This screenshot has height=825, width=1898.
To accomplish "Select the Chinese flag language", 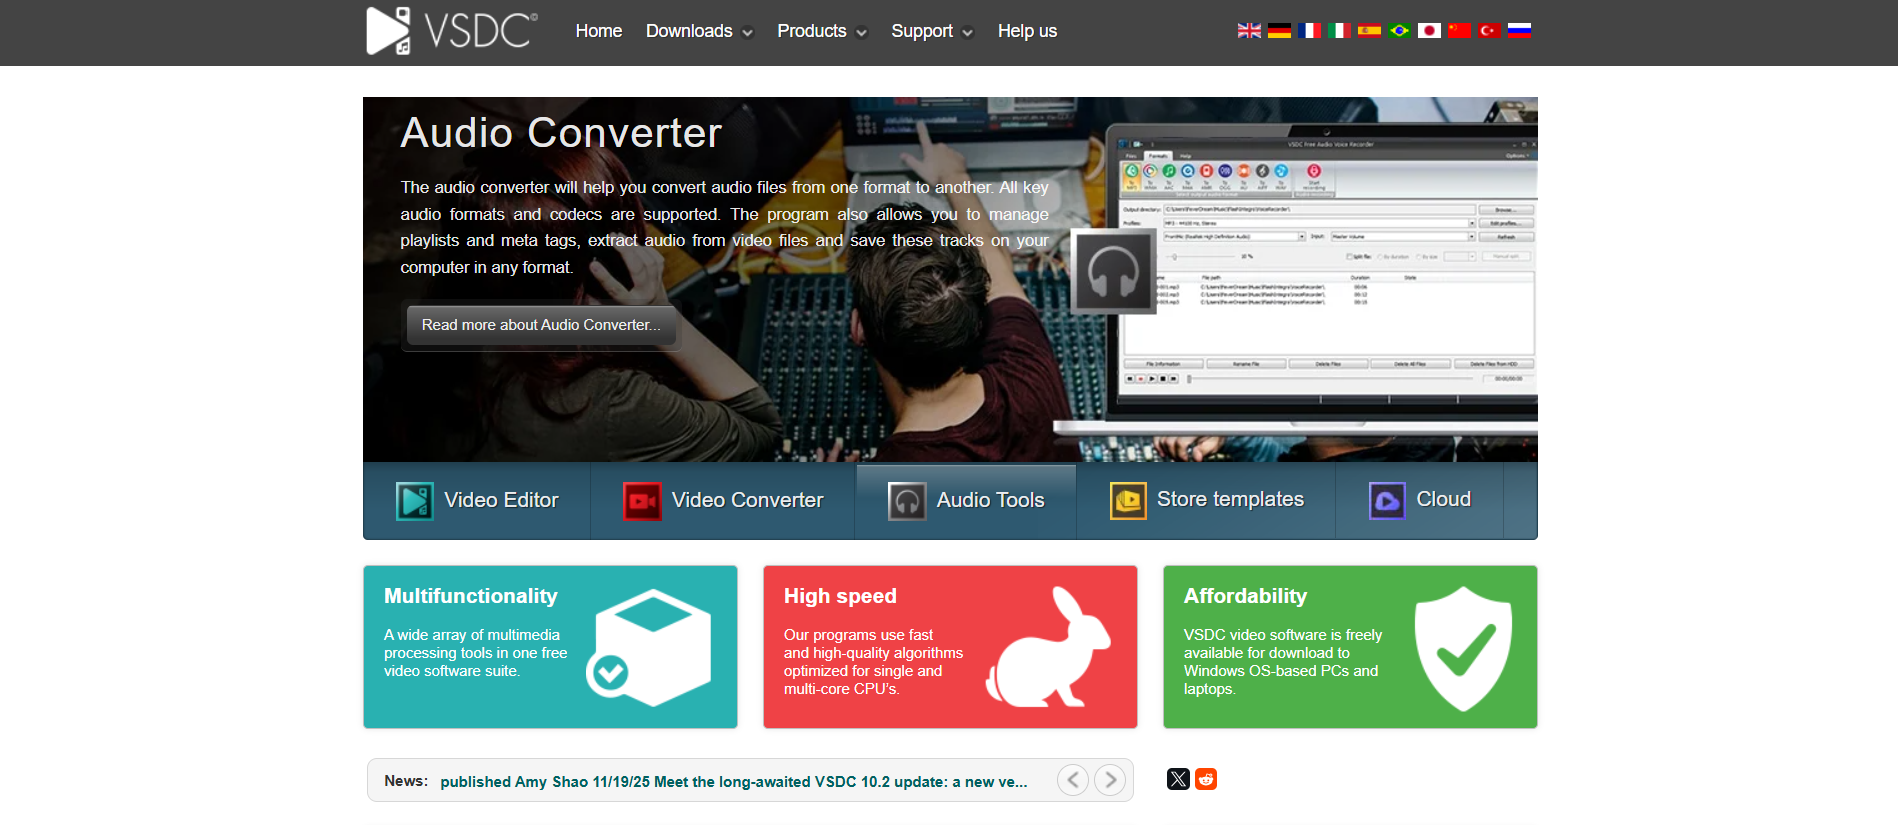I will pyautogui.click(x=1459, y=30).
